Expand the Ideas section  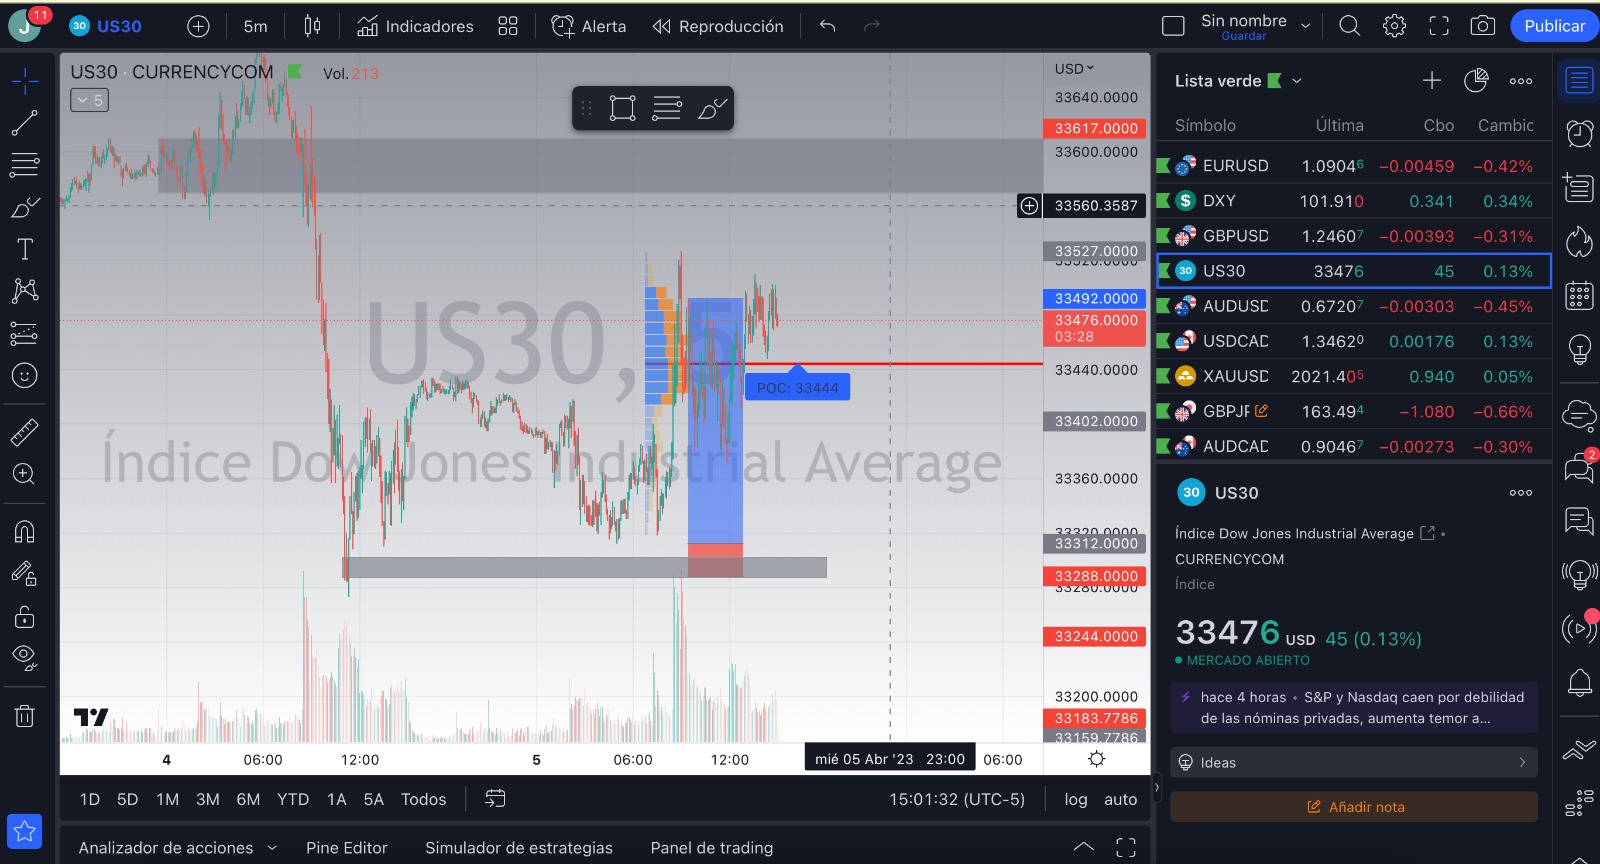pos(1353,762)
